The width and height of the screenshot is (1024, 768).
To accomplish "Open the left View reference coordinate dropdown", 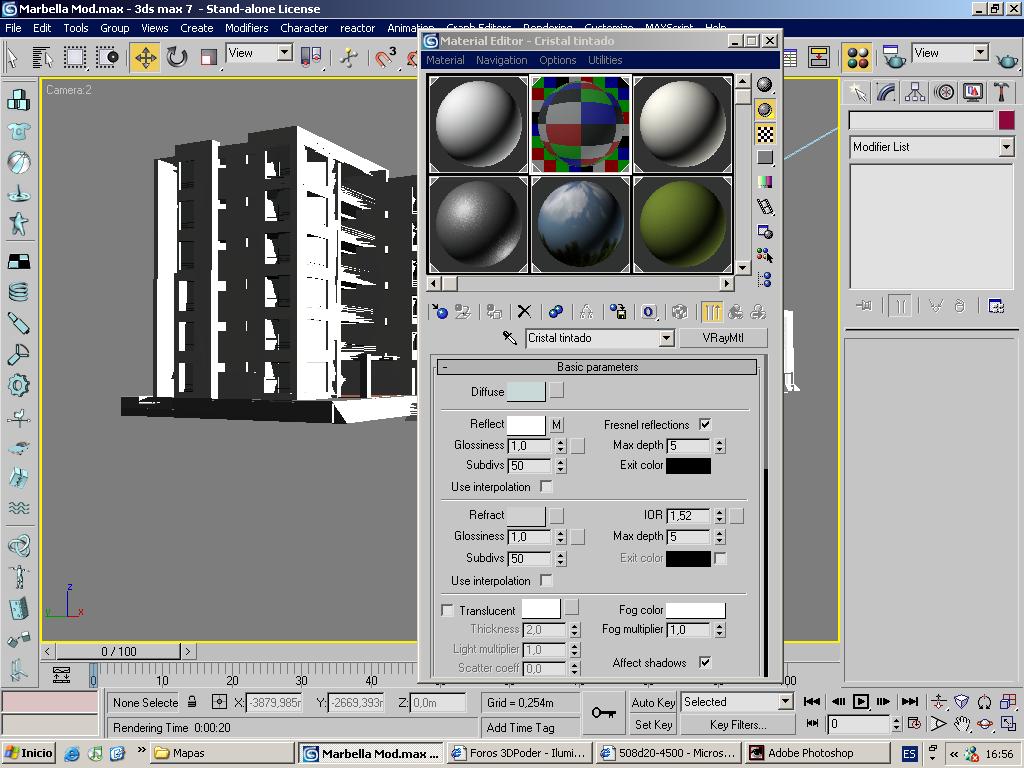I will click(284, 53).
